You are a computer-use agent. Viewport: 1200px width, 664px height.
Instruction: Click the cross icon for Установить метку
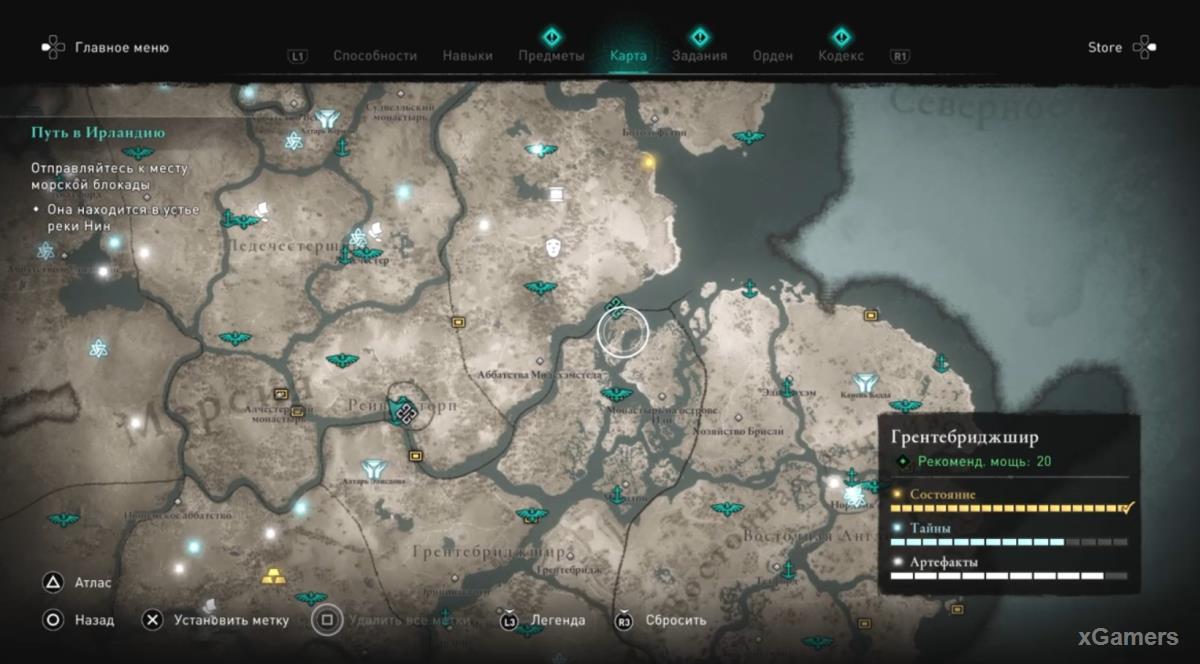pos(152,620)
